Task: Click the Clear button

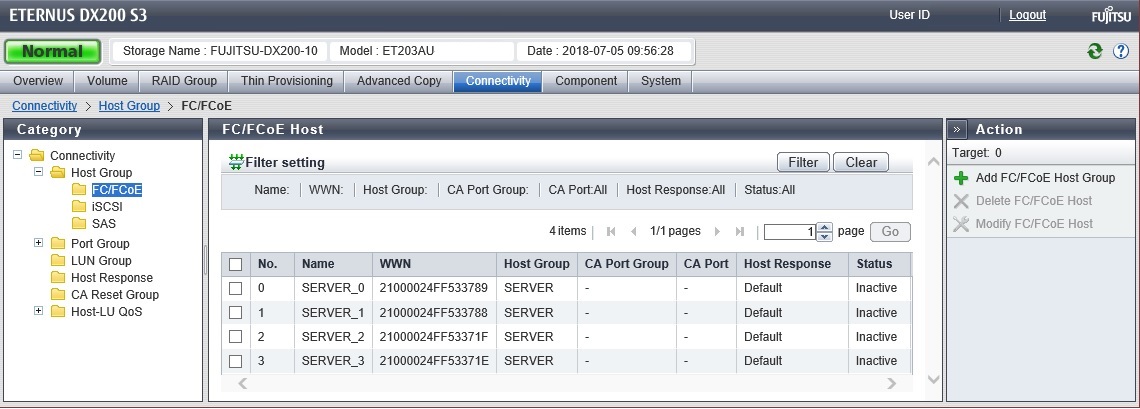Action: (x=861, y=163)
